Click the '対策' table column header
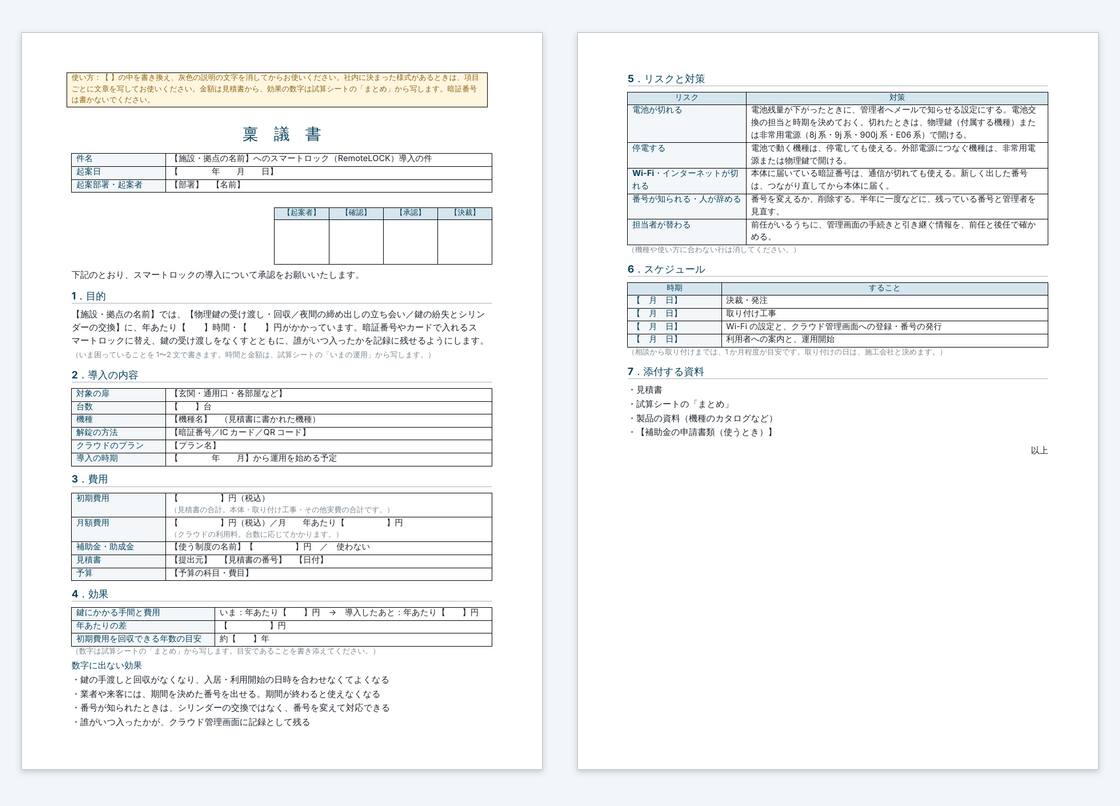 (x=897, y=97)
